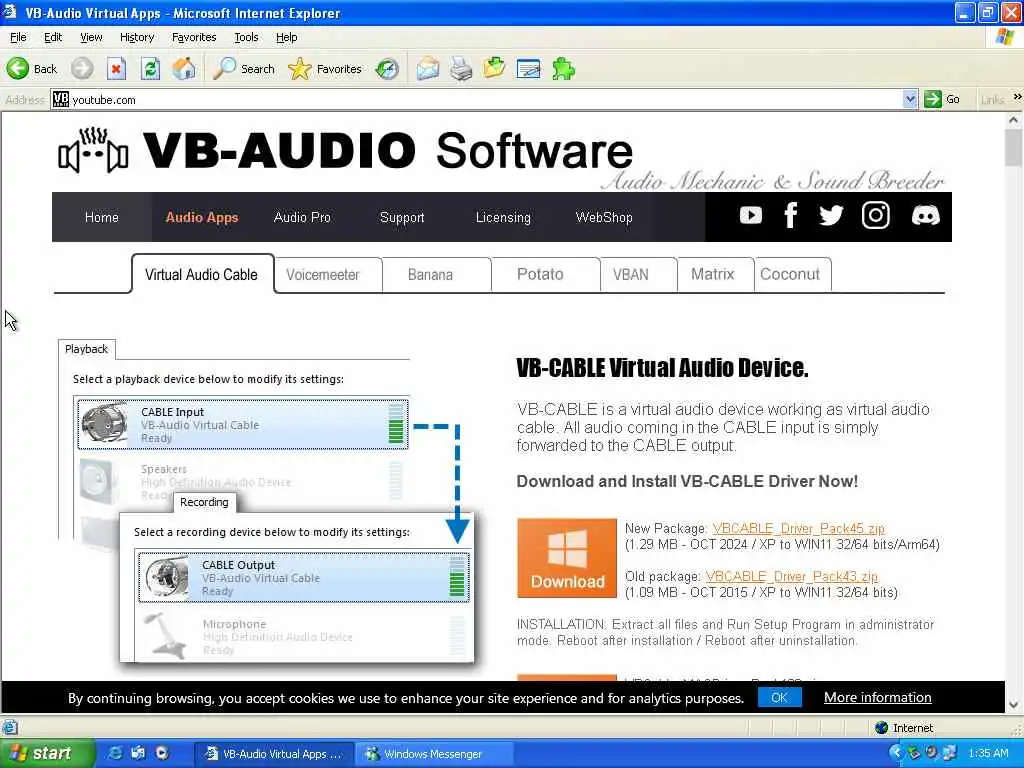
Task: Click the Internet zone status bar entry
Action: click(x=904, y=728)
